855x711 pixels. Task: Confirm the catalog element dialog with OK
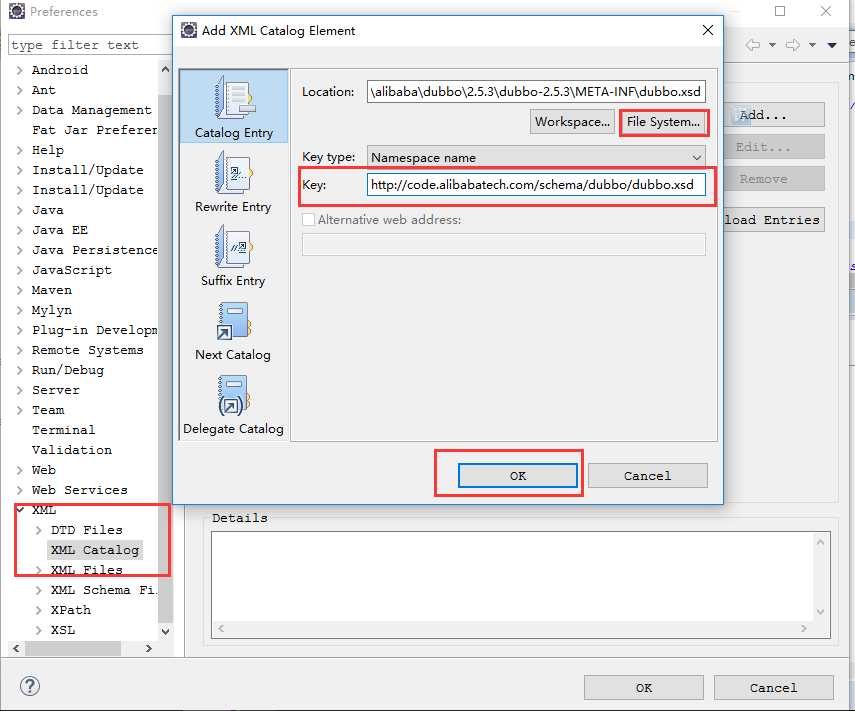point(517,475)
